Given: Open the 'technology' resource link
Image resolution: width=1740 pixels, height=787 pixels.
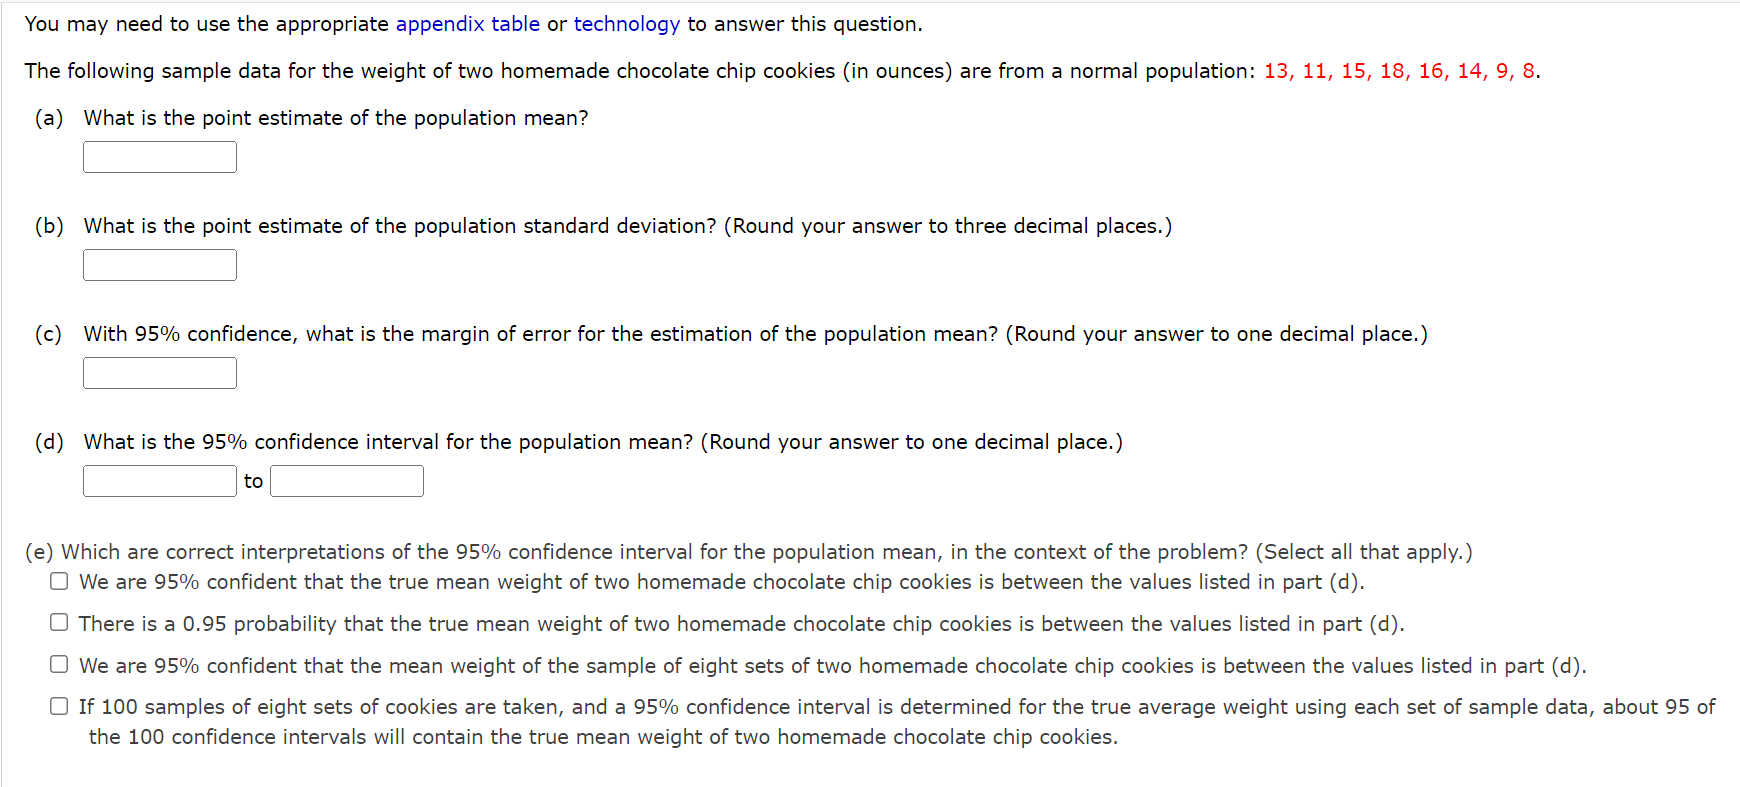Looking at the screenshot, I should click(x=627, y=23).
